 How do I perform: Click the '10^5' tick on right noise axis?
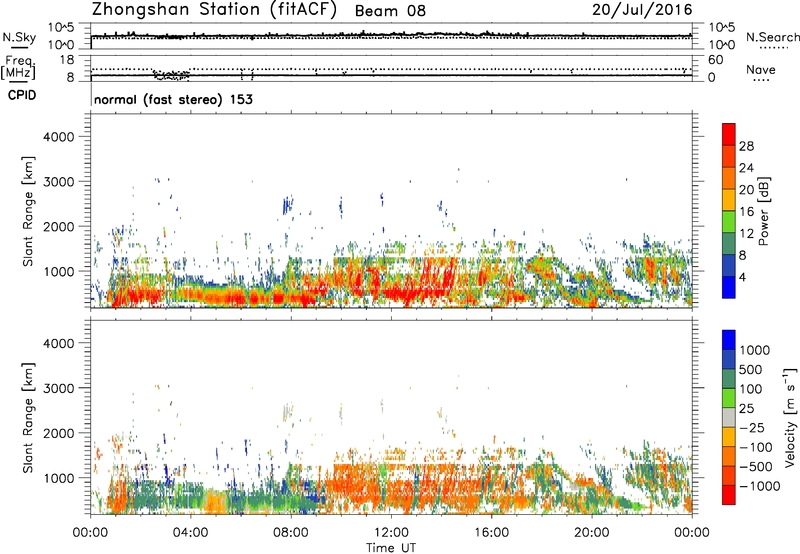[x=721, y=28]
